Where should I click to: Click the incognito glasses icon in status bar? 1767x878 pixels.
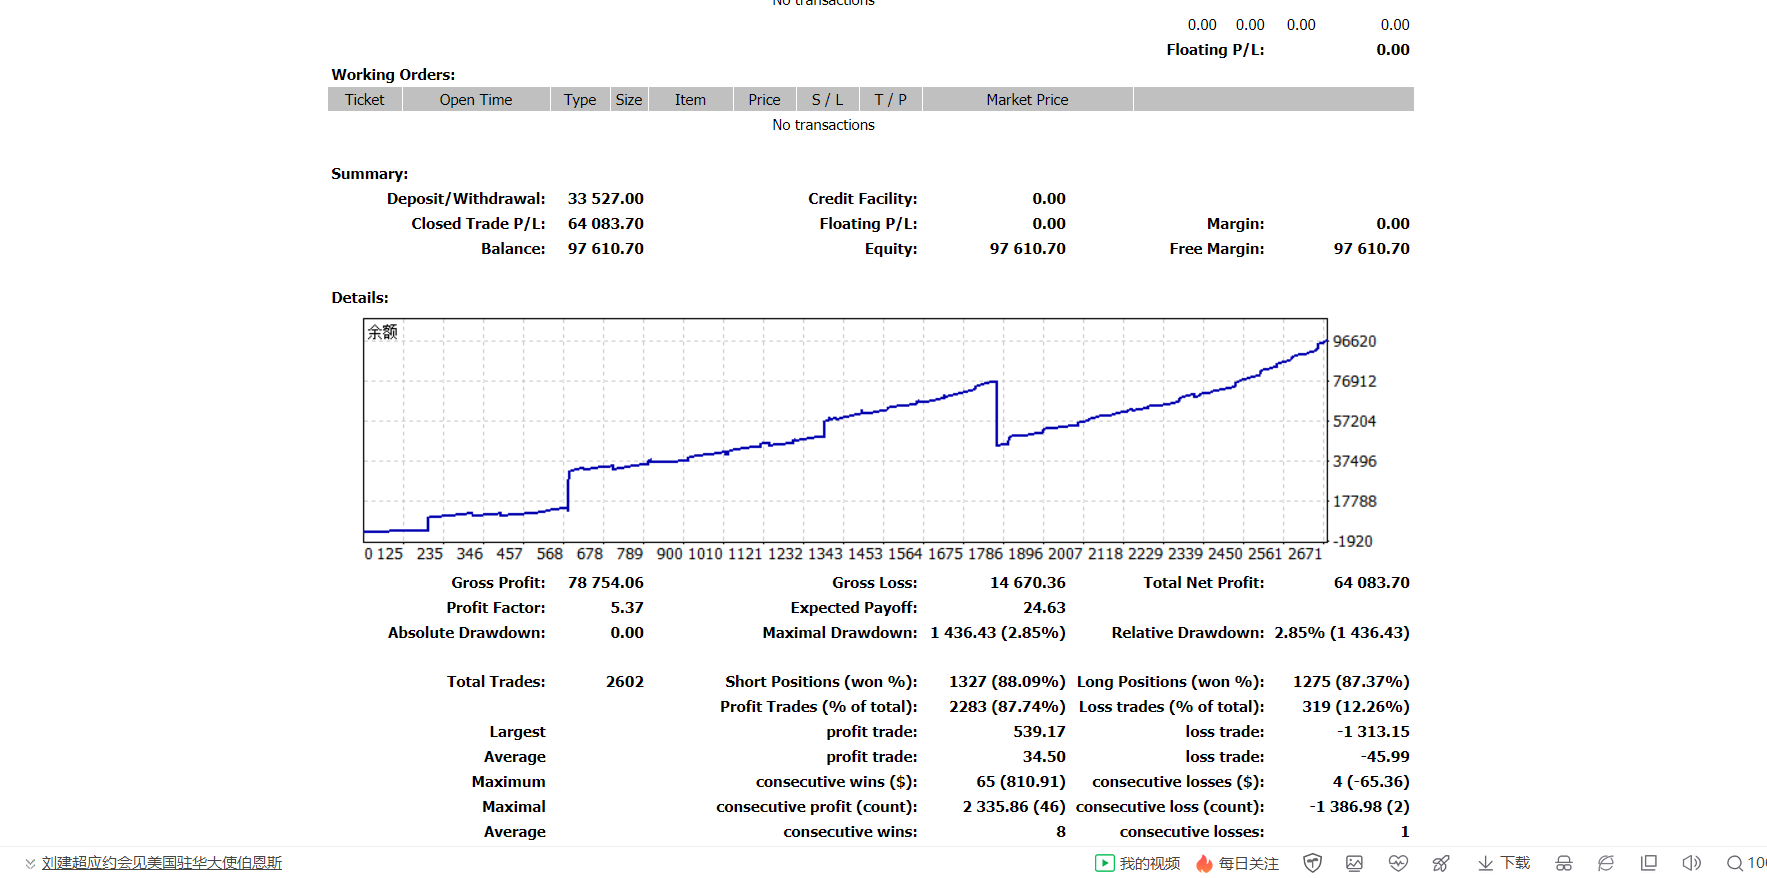[1564, 863]
